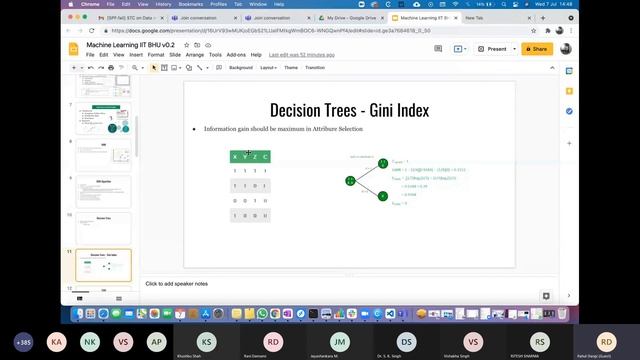The height and width of the screenshot is (360, 640).
Task: Star the Machine Learning IIT BHU presentation
Action: click(x=187, y=45)
